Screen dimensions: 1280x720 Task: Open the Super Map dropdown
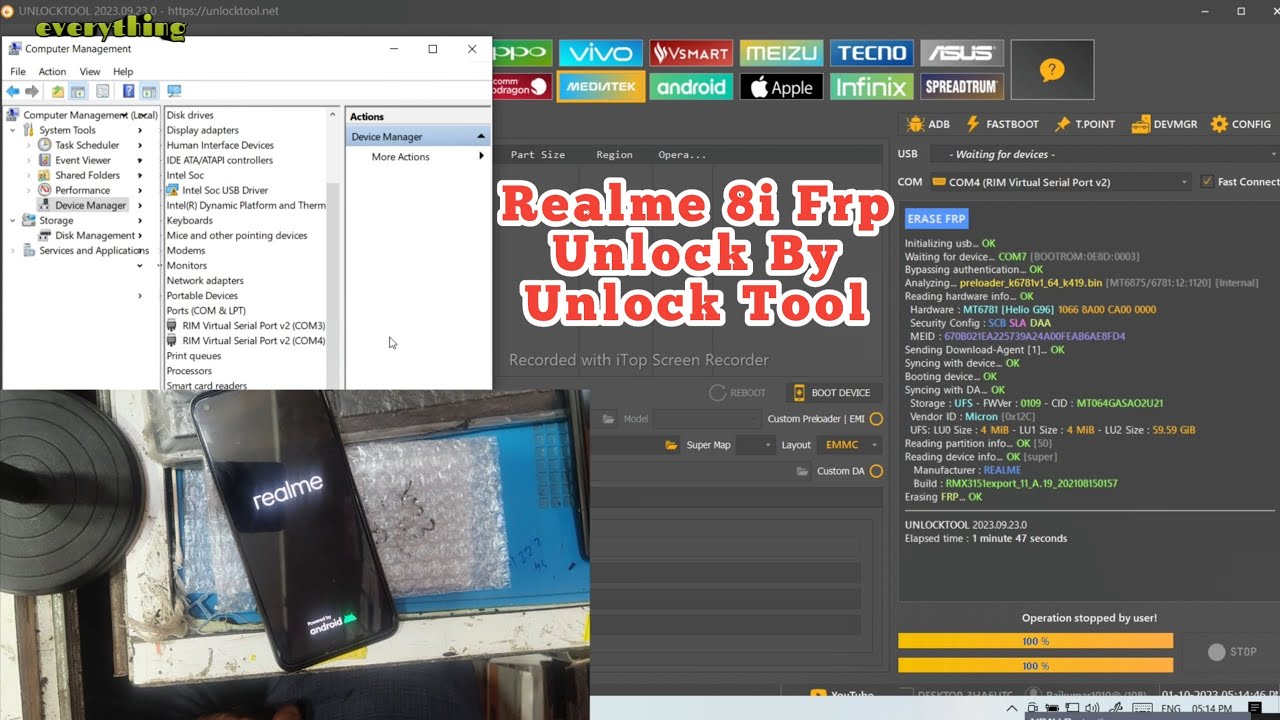[755, 445]
